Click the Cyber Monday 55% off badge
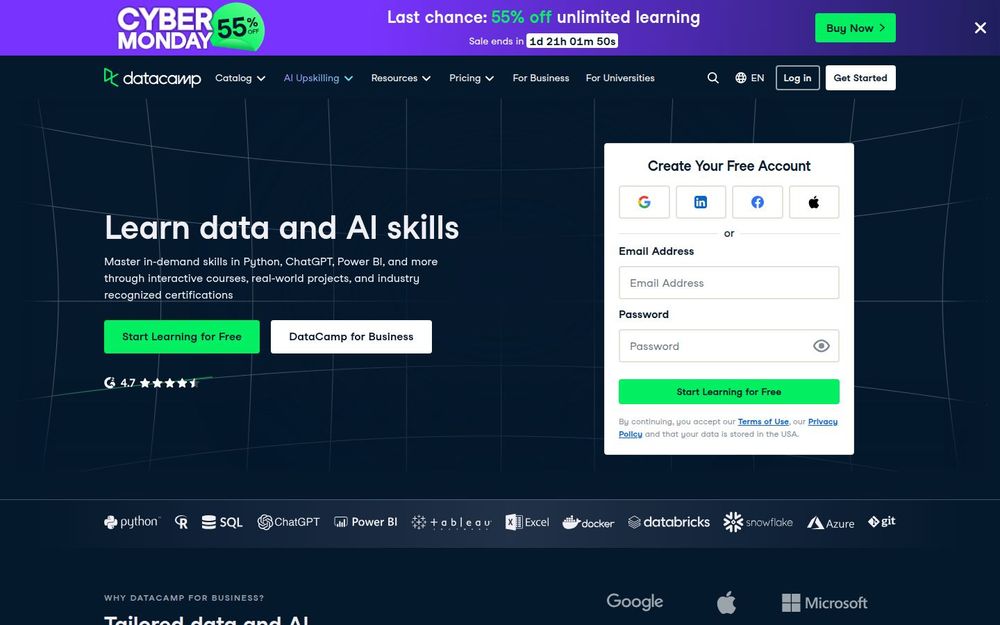The width and height of the screenshot is (1000, 625). (x=237, y=28)
